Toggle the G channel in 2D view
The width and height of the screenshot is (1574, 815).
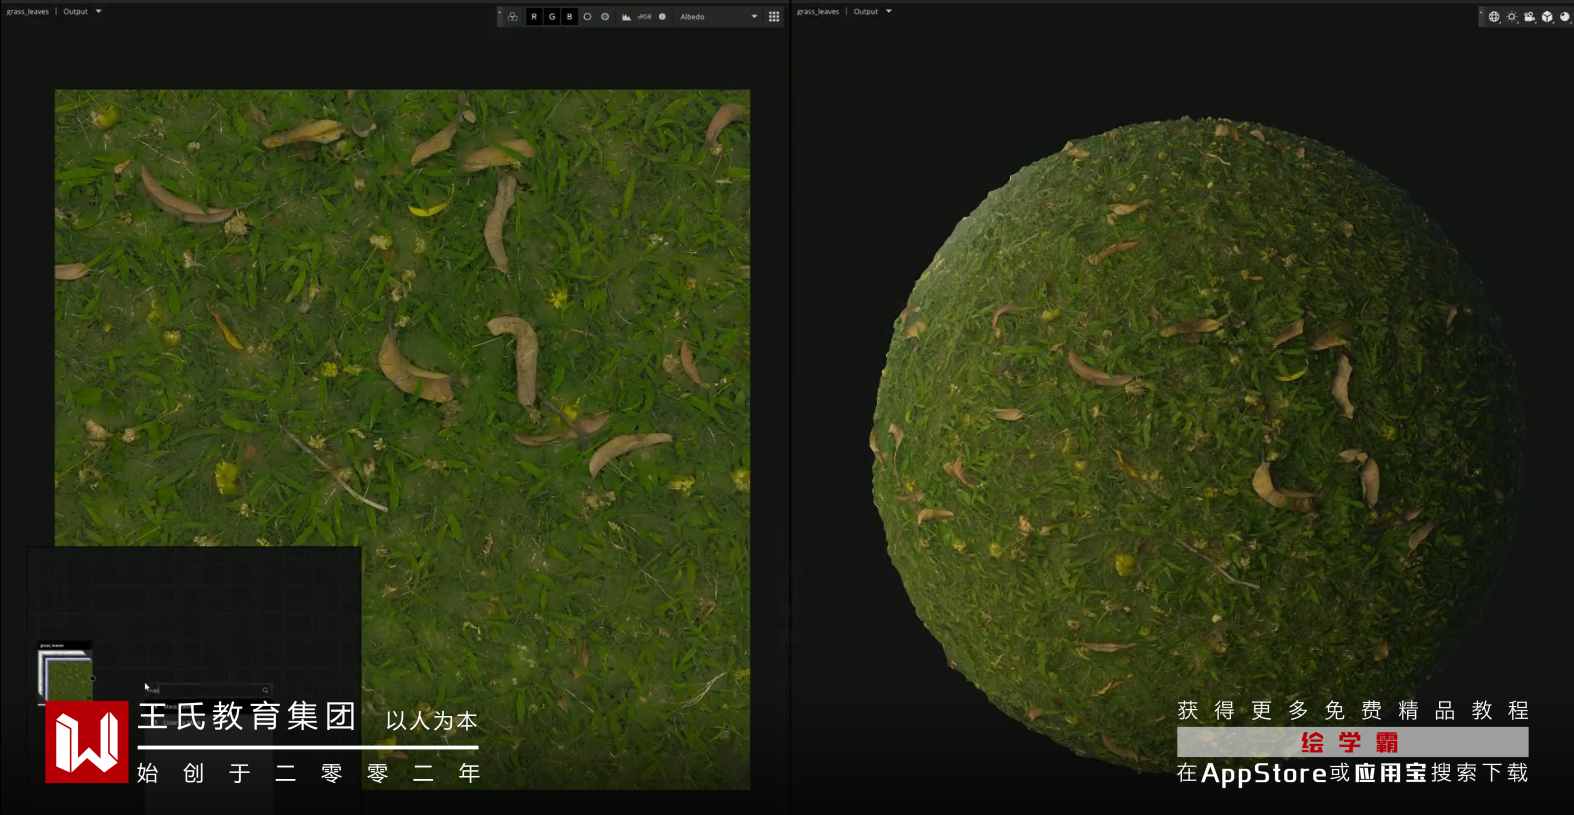(x=552, y=17)
